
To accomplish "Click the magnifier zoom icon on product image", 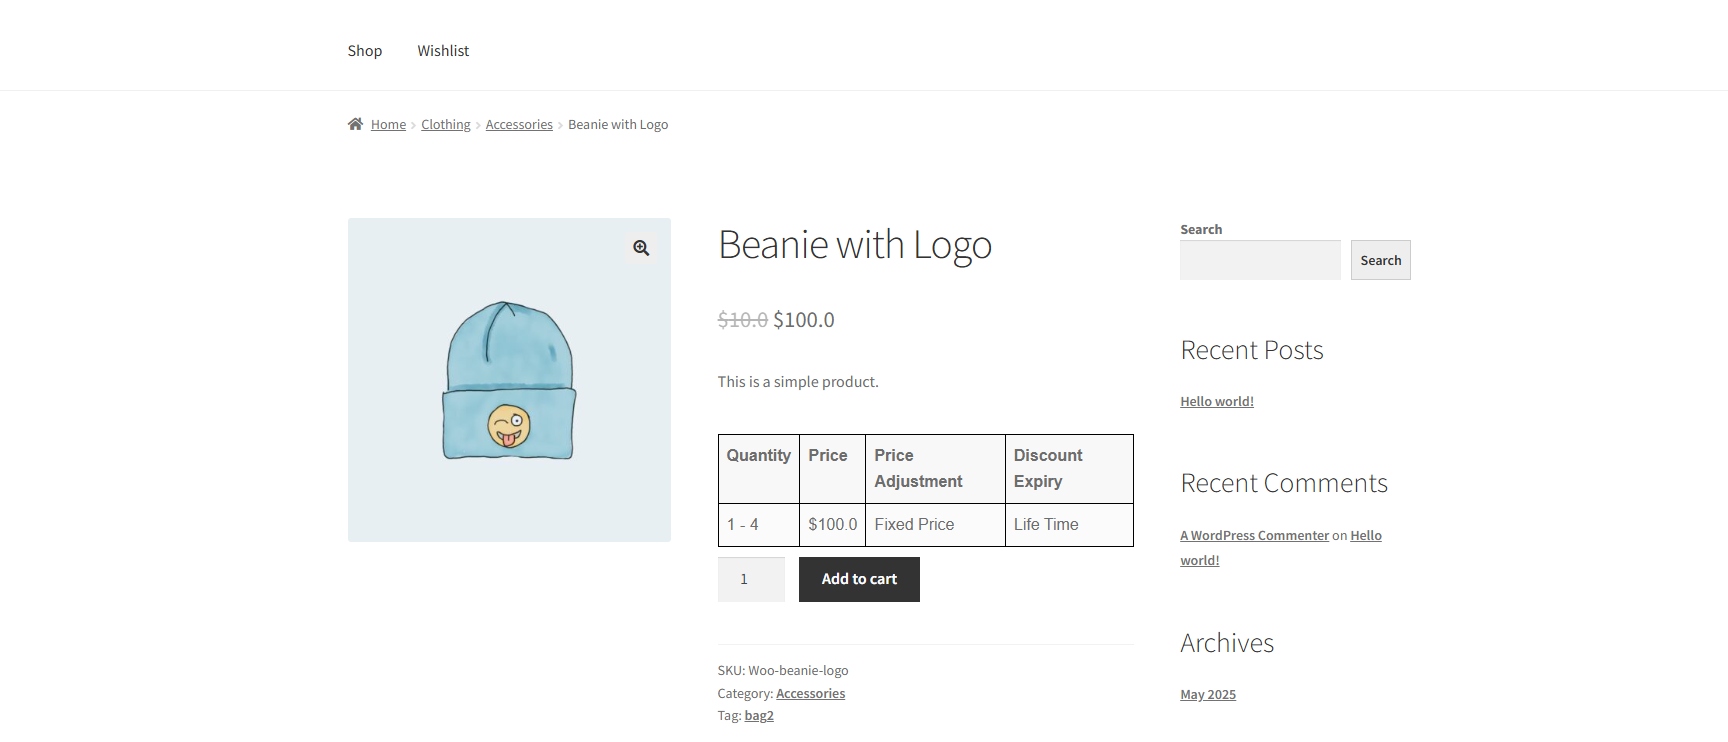I will coord(641,248).
